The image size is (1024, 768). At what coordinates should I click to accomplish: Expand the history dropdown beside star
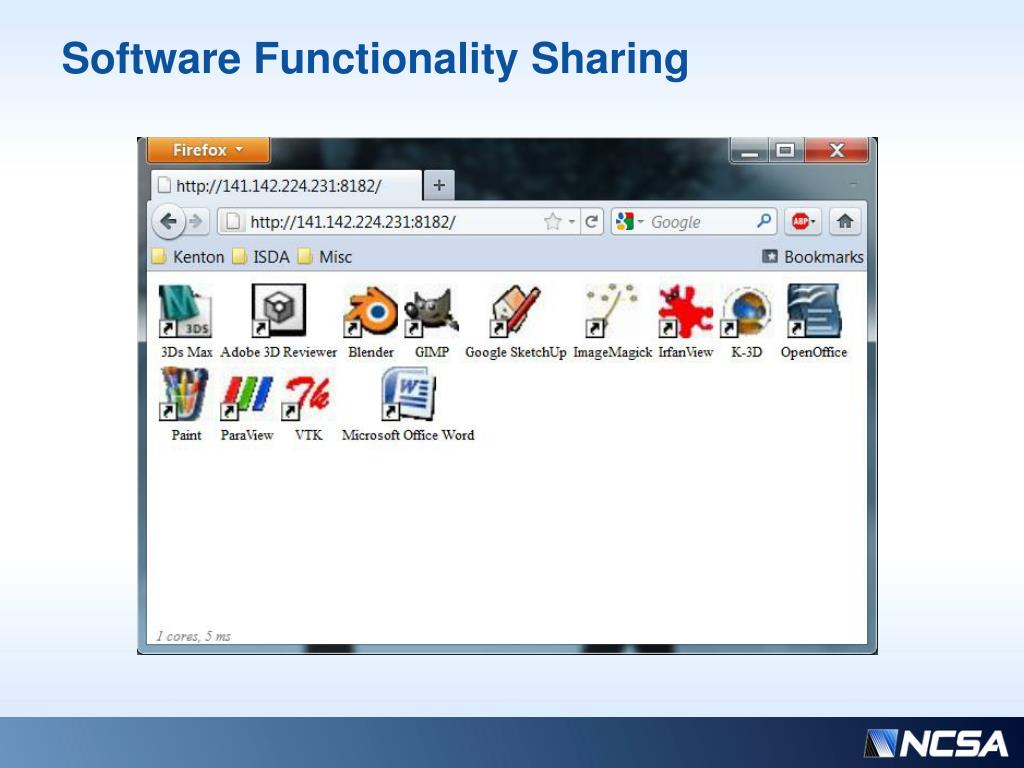click(572, 222)
